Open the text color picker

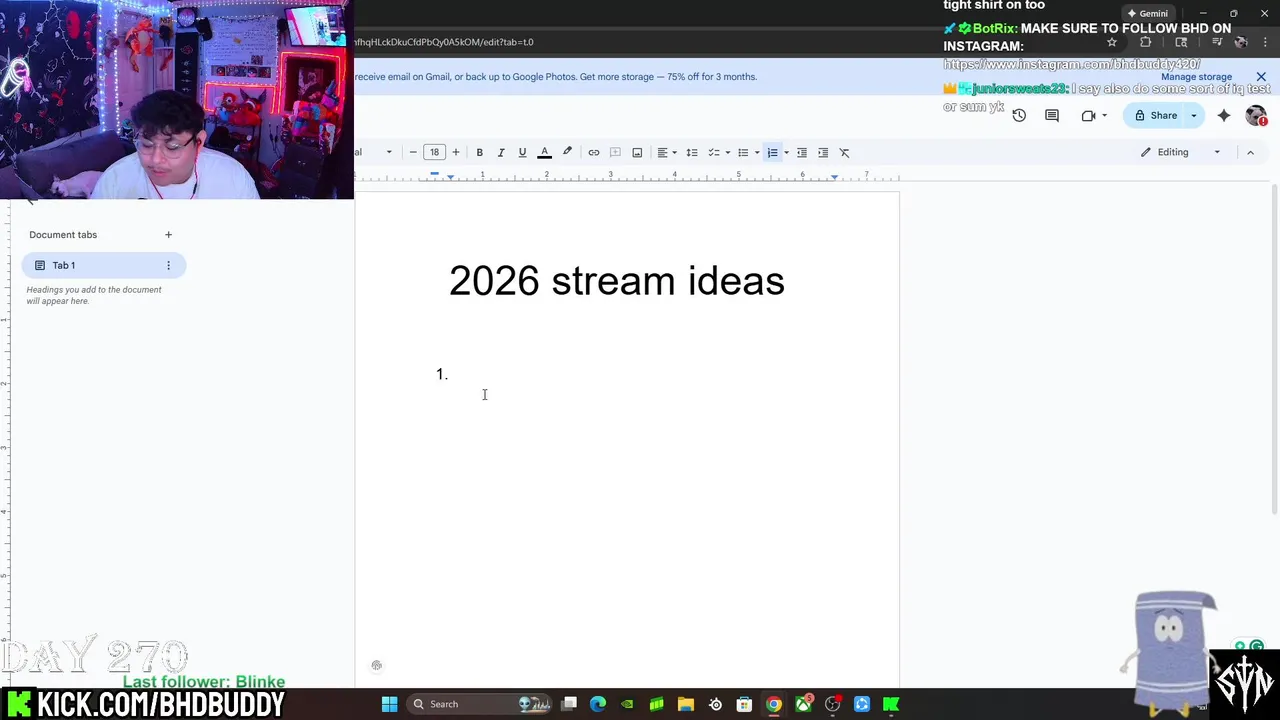[544, 152]
